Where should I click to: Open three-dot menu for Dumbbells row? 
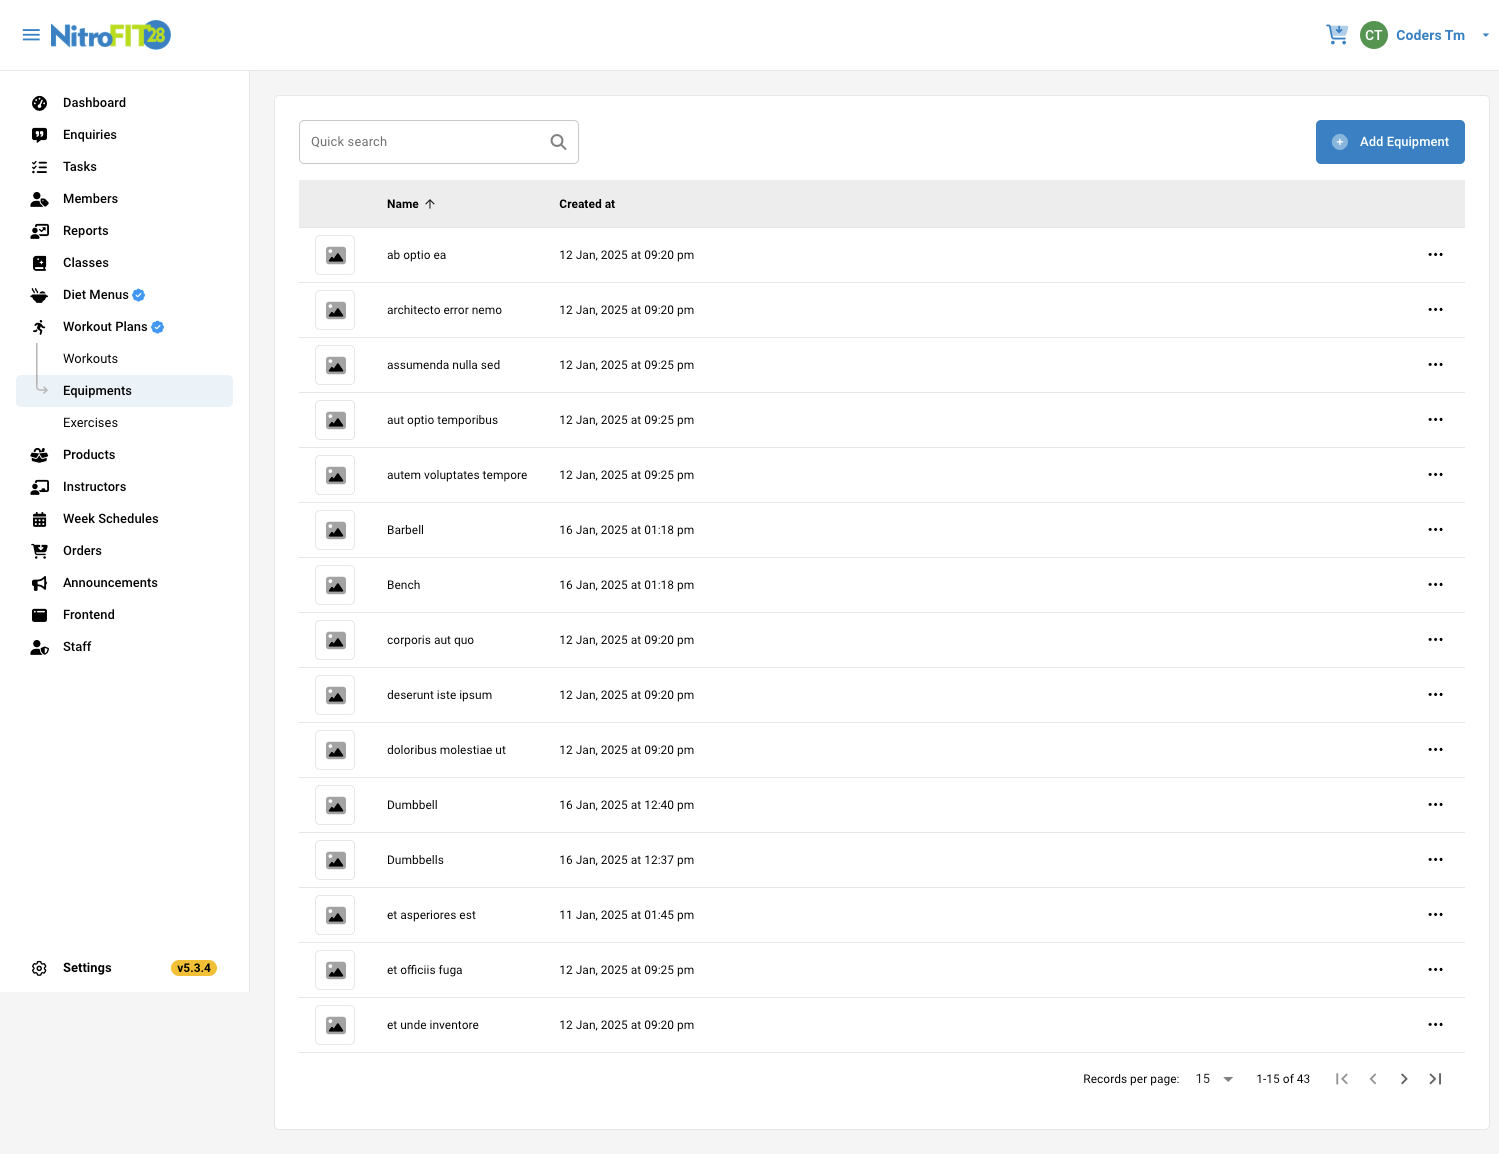click(x=1435, y=860)
